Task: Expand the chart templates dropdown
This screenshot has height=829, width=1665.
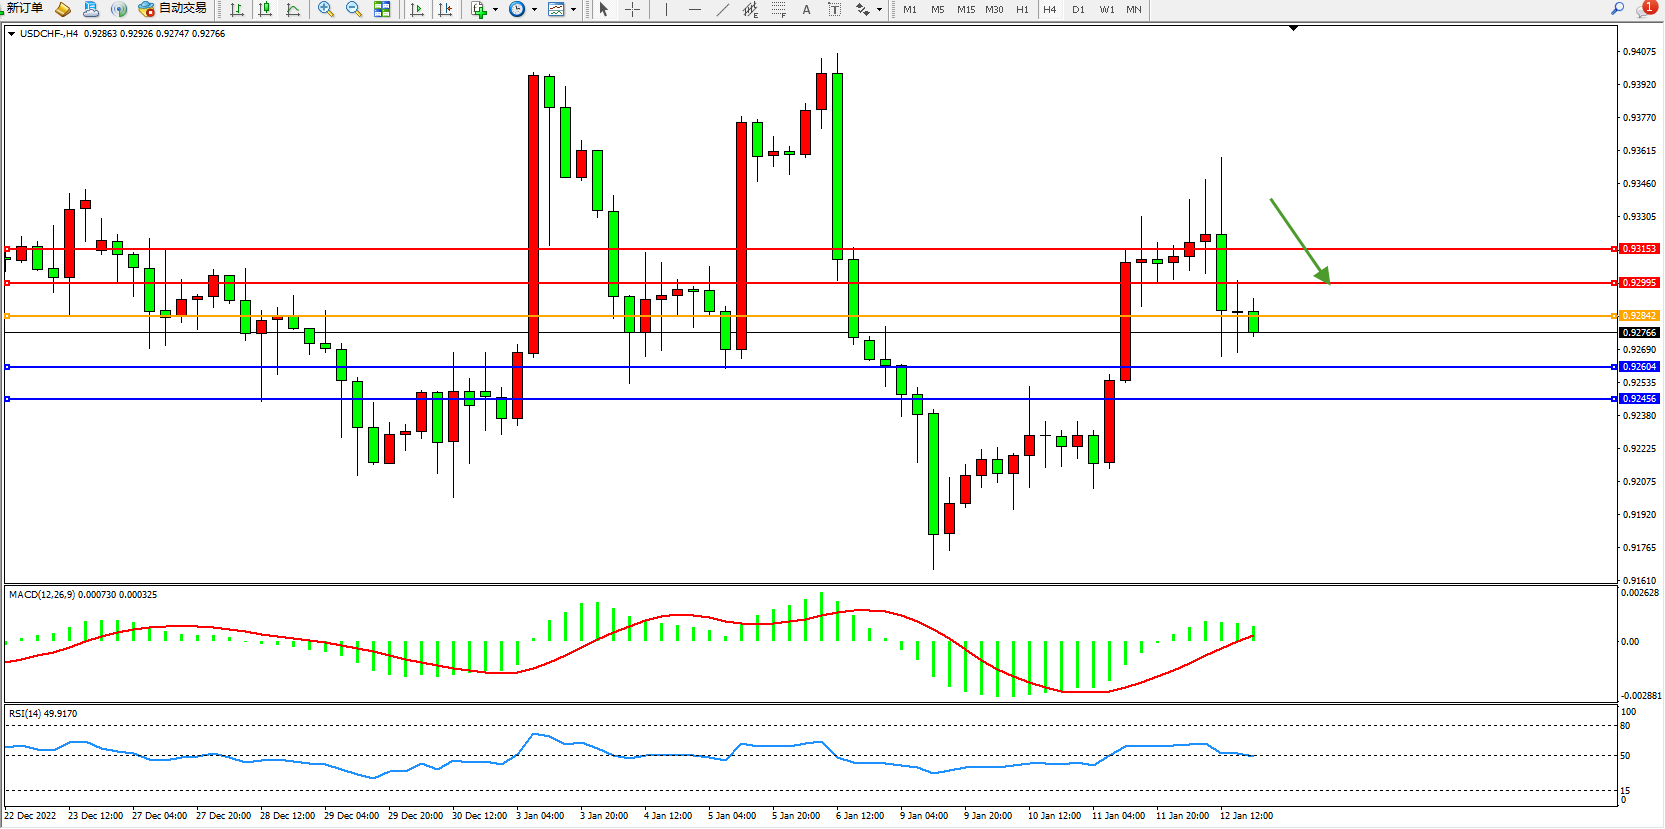Action: pos(573,10)
